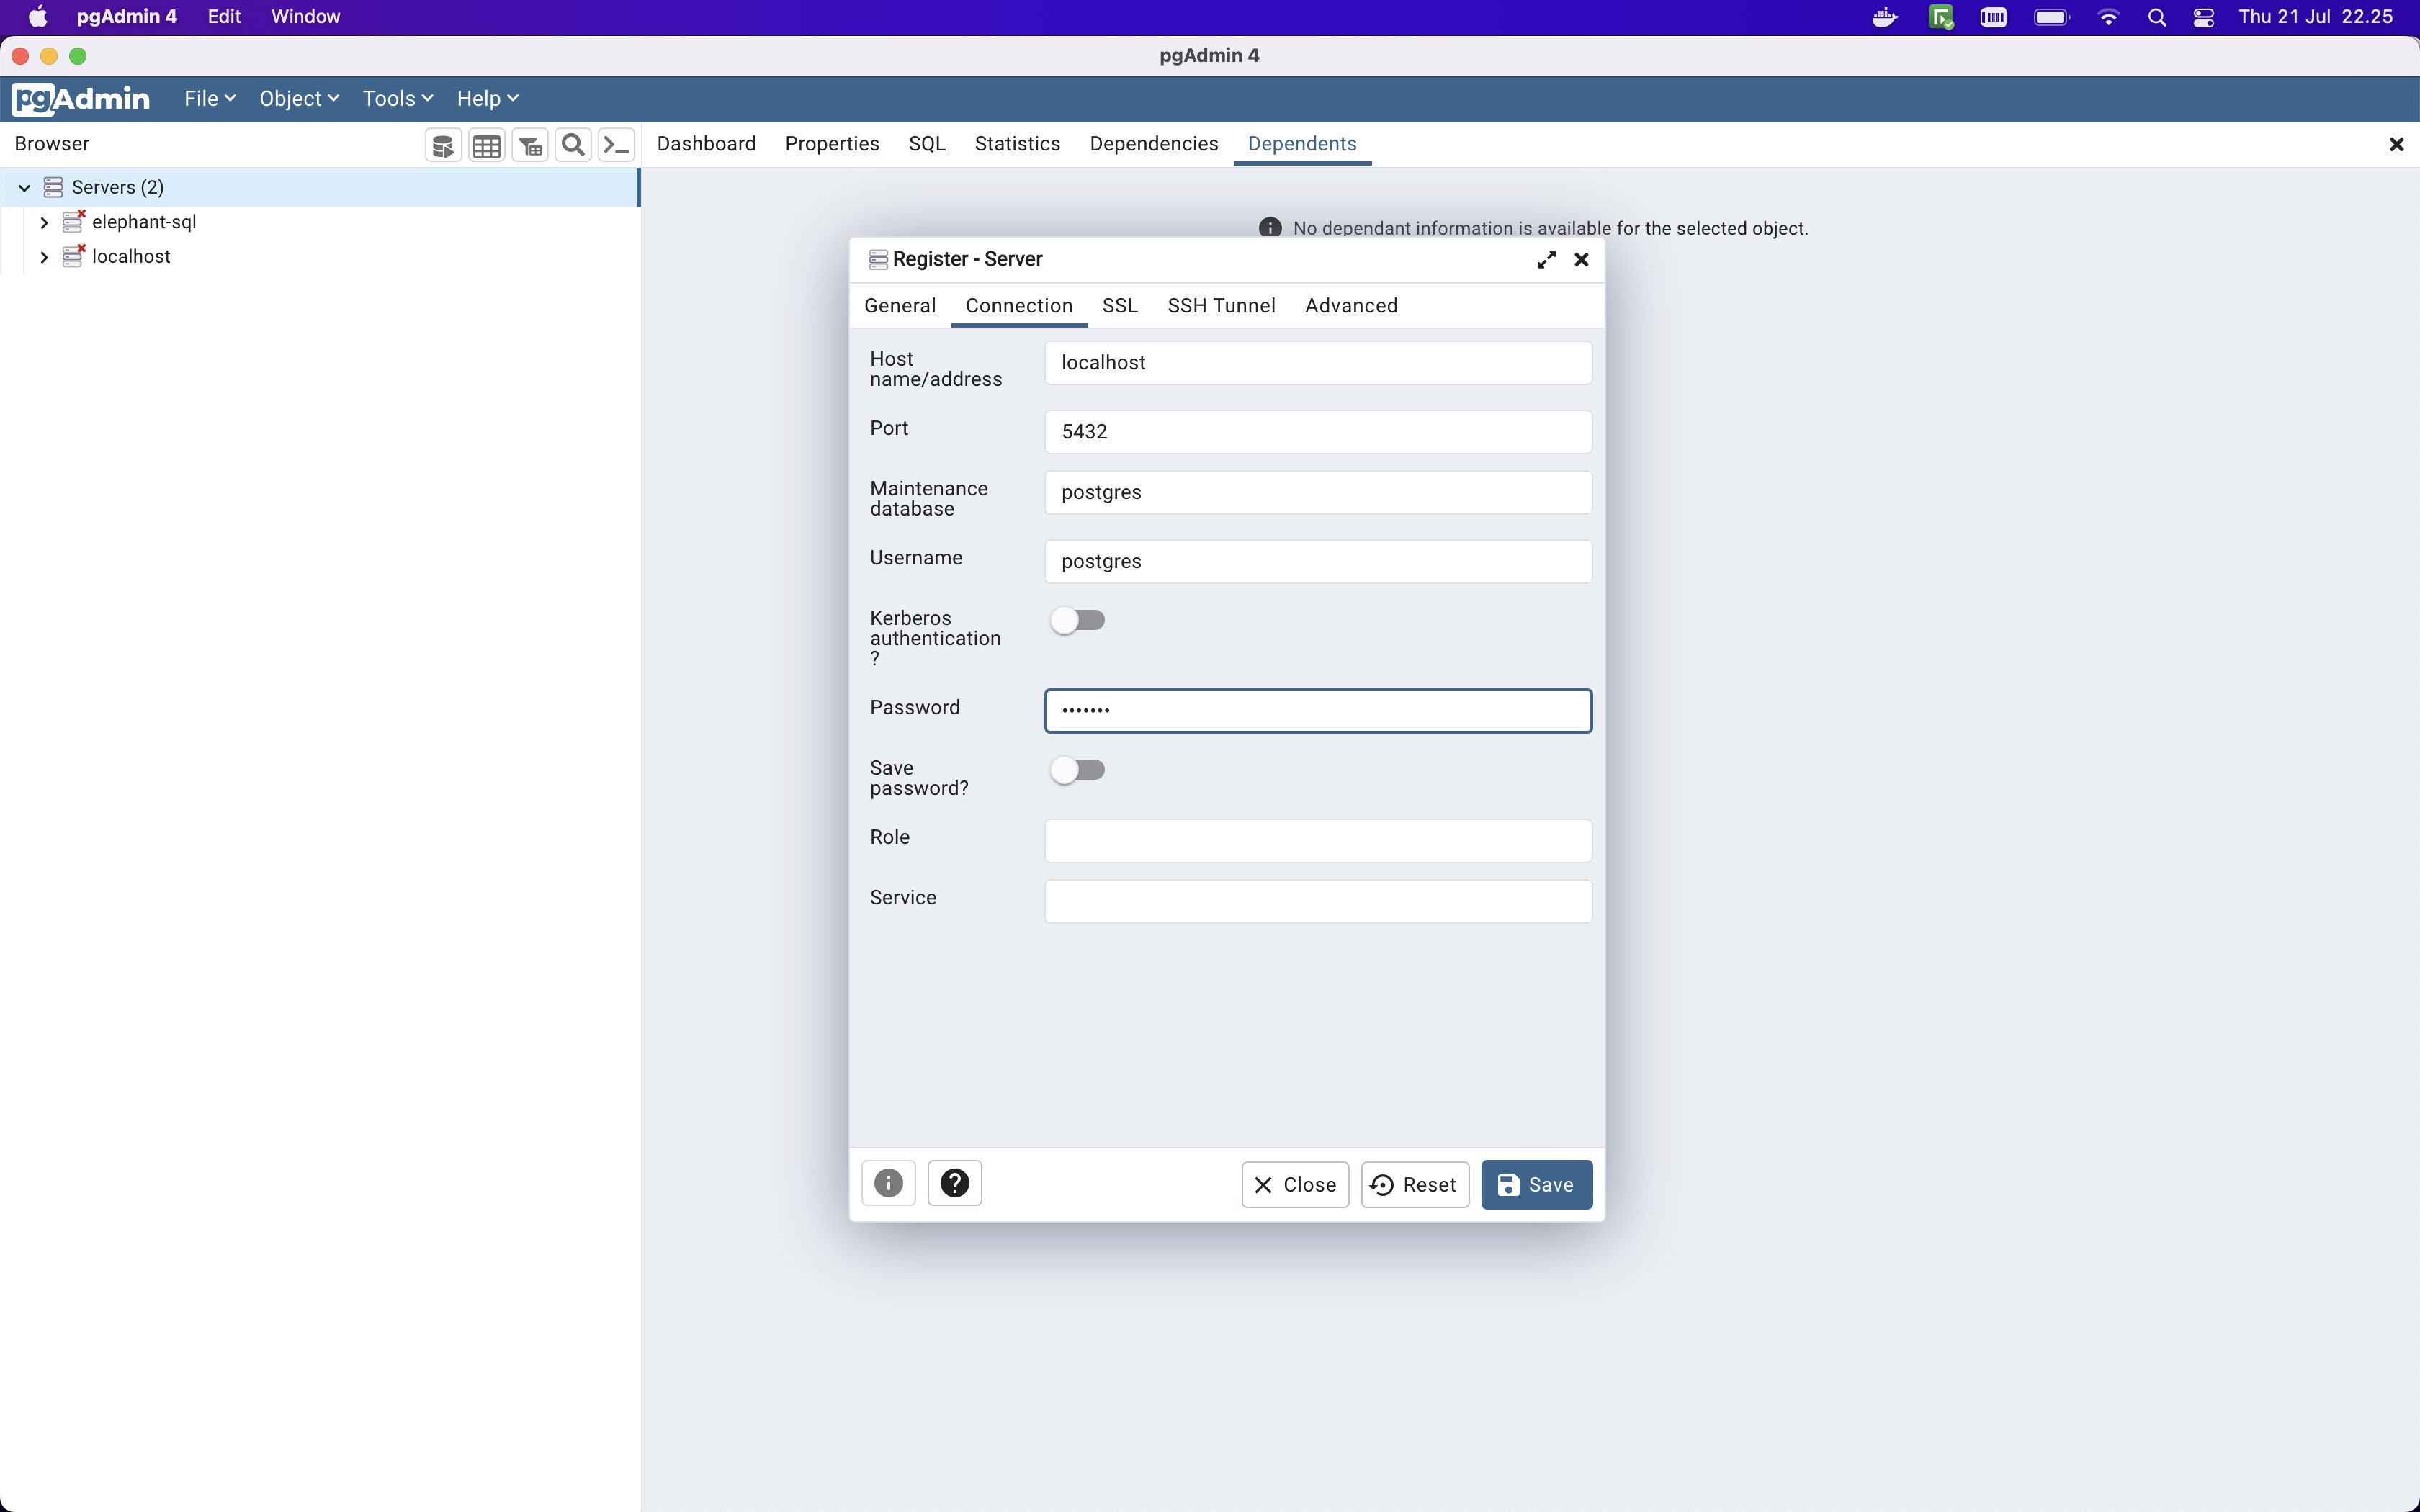Image resolution: width=2420 pixels, height=1512 pixels.
Task: Open dialog help via question mark icon
Action: click(x=954, y=1183)
